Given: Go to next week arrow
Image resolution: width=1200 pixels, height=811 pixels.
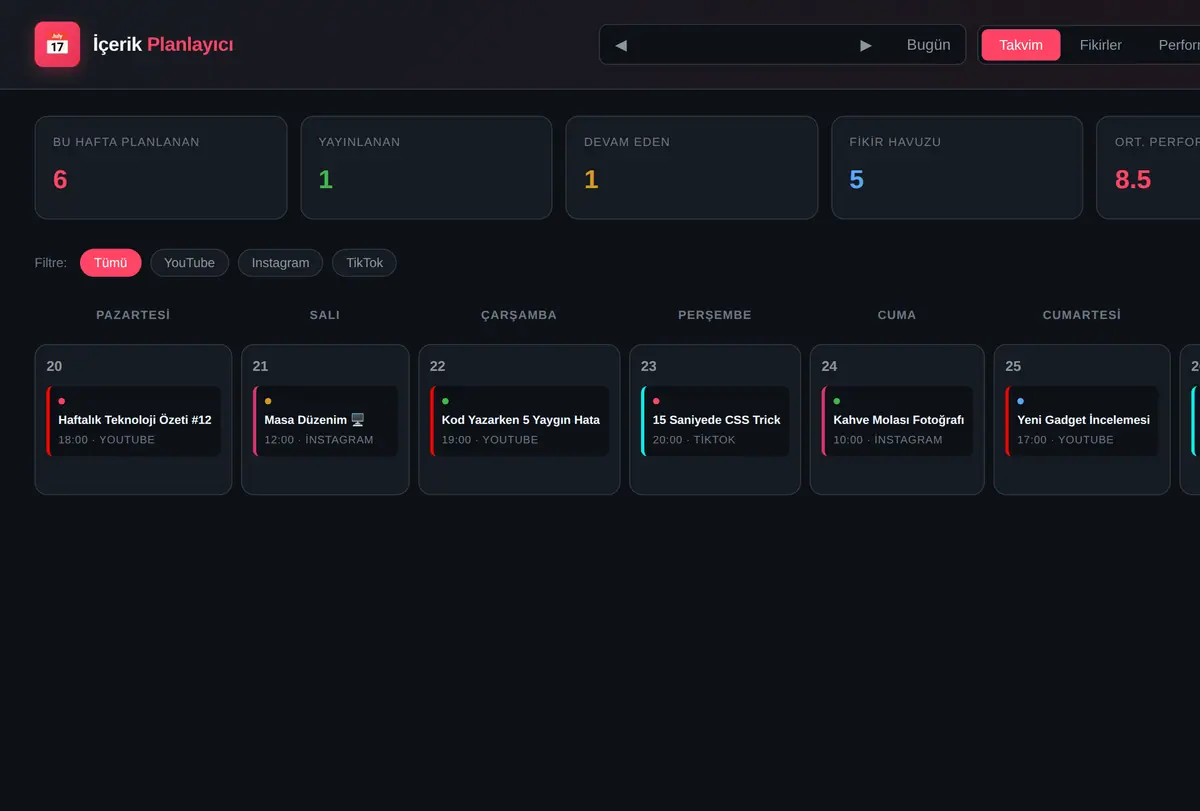Looking at the screenshot, I should 866,45.
